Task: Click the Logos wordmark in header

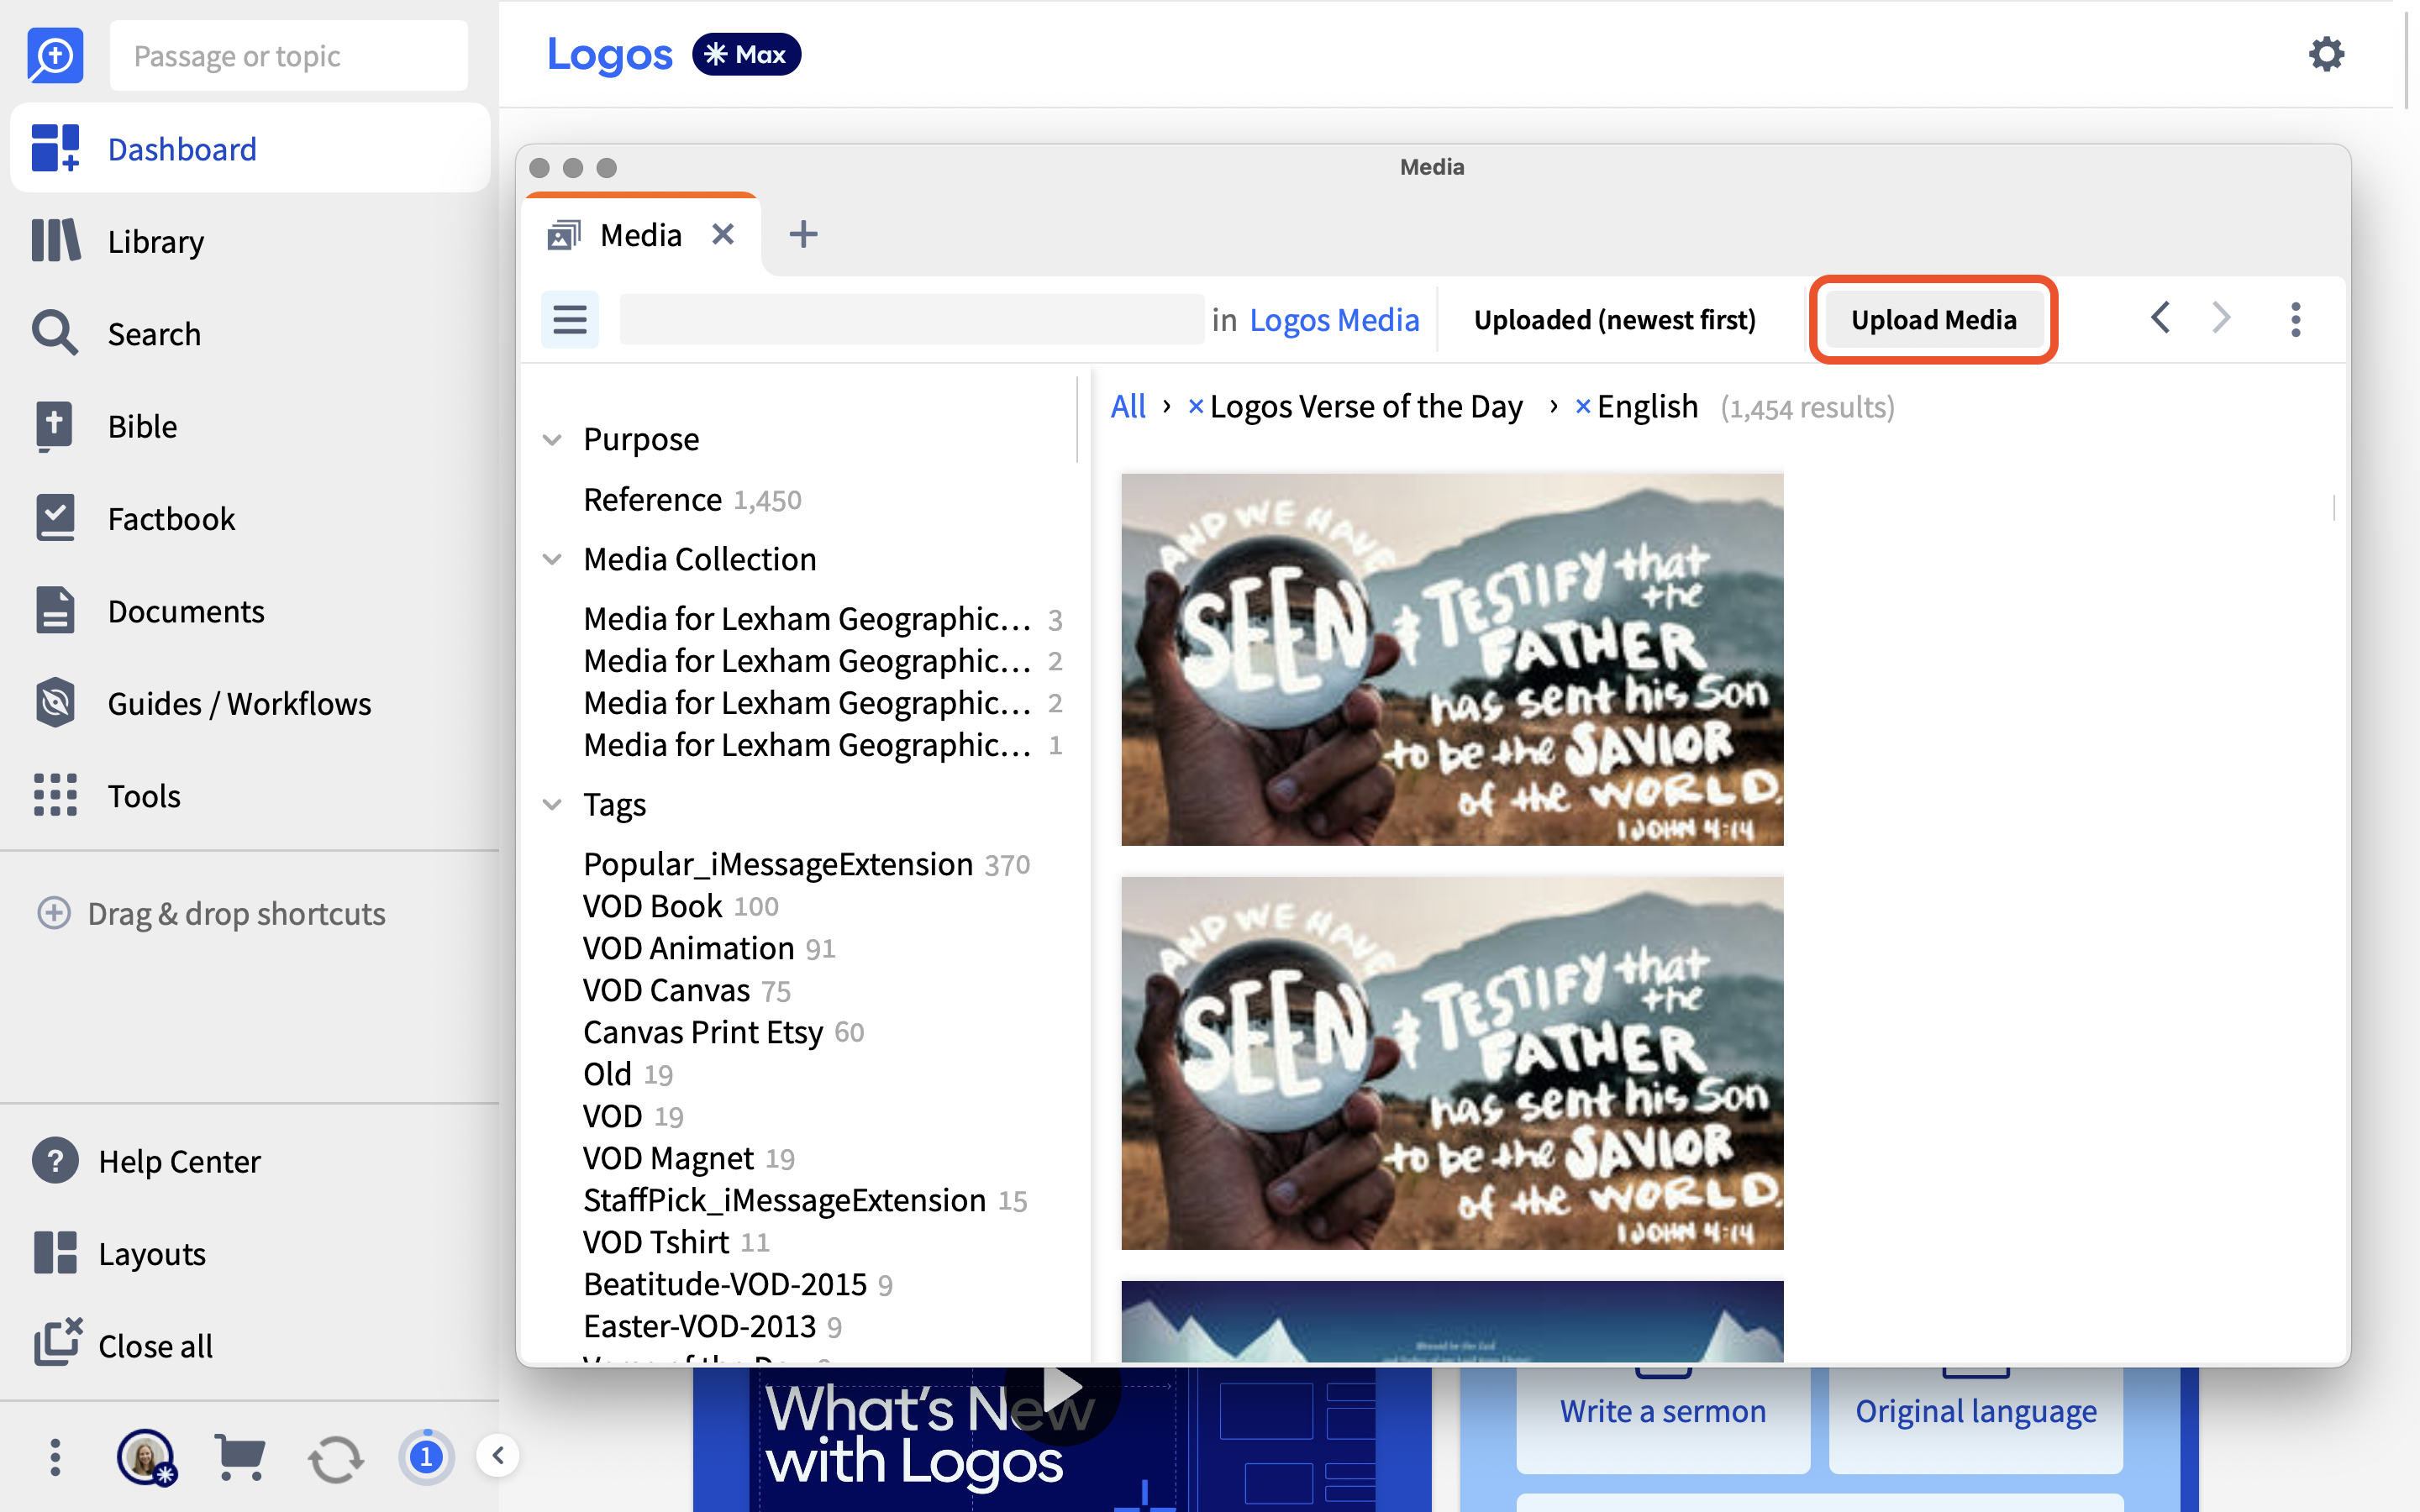Action: coord(609,55)
